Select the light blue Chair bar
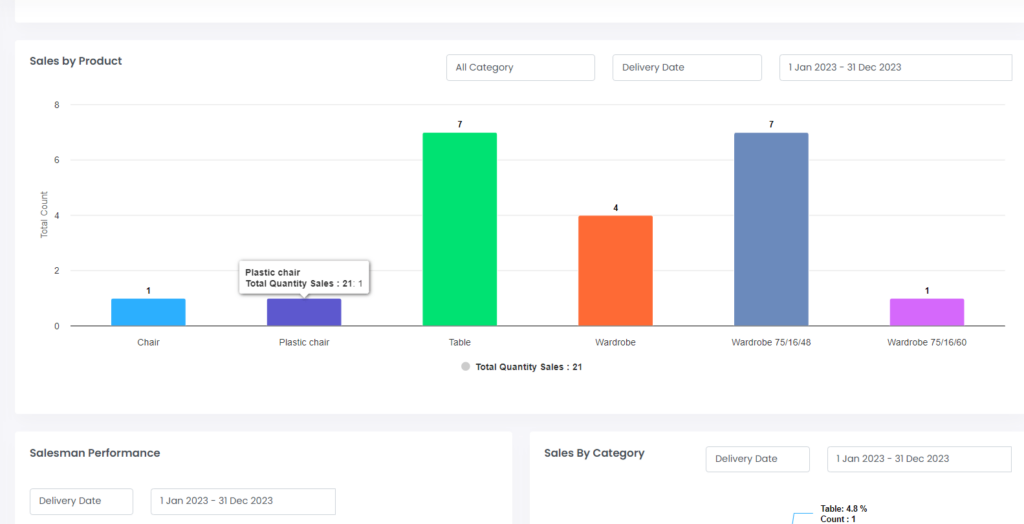Viewport: 1024px width, 524px height. click(x=148, y=312)
